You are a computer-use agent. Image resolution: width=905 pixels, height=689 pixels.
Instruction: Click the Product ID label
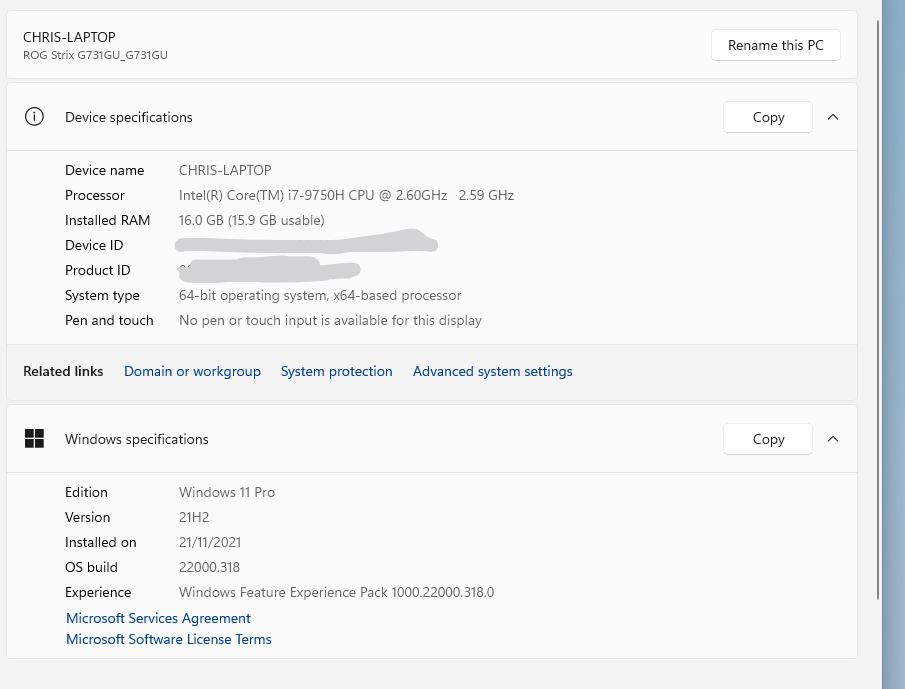pos(98,270)
